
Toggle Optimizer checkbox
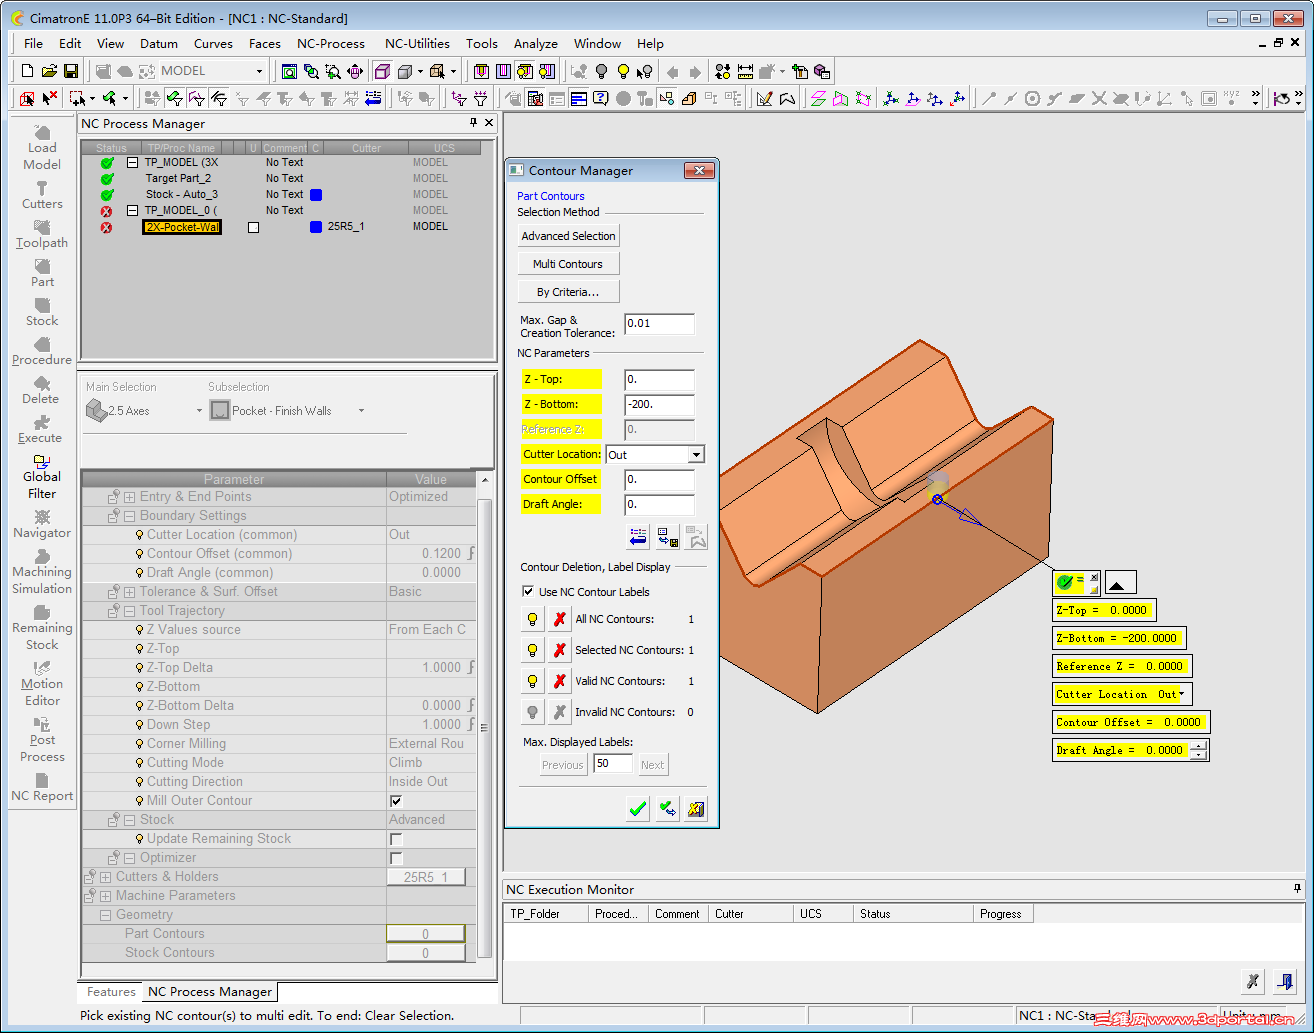coord(396,858)
